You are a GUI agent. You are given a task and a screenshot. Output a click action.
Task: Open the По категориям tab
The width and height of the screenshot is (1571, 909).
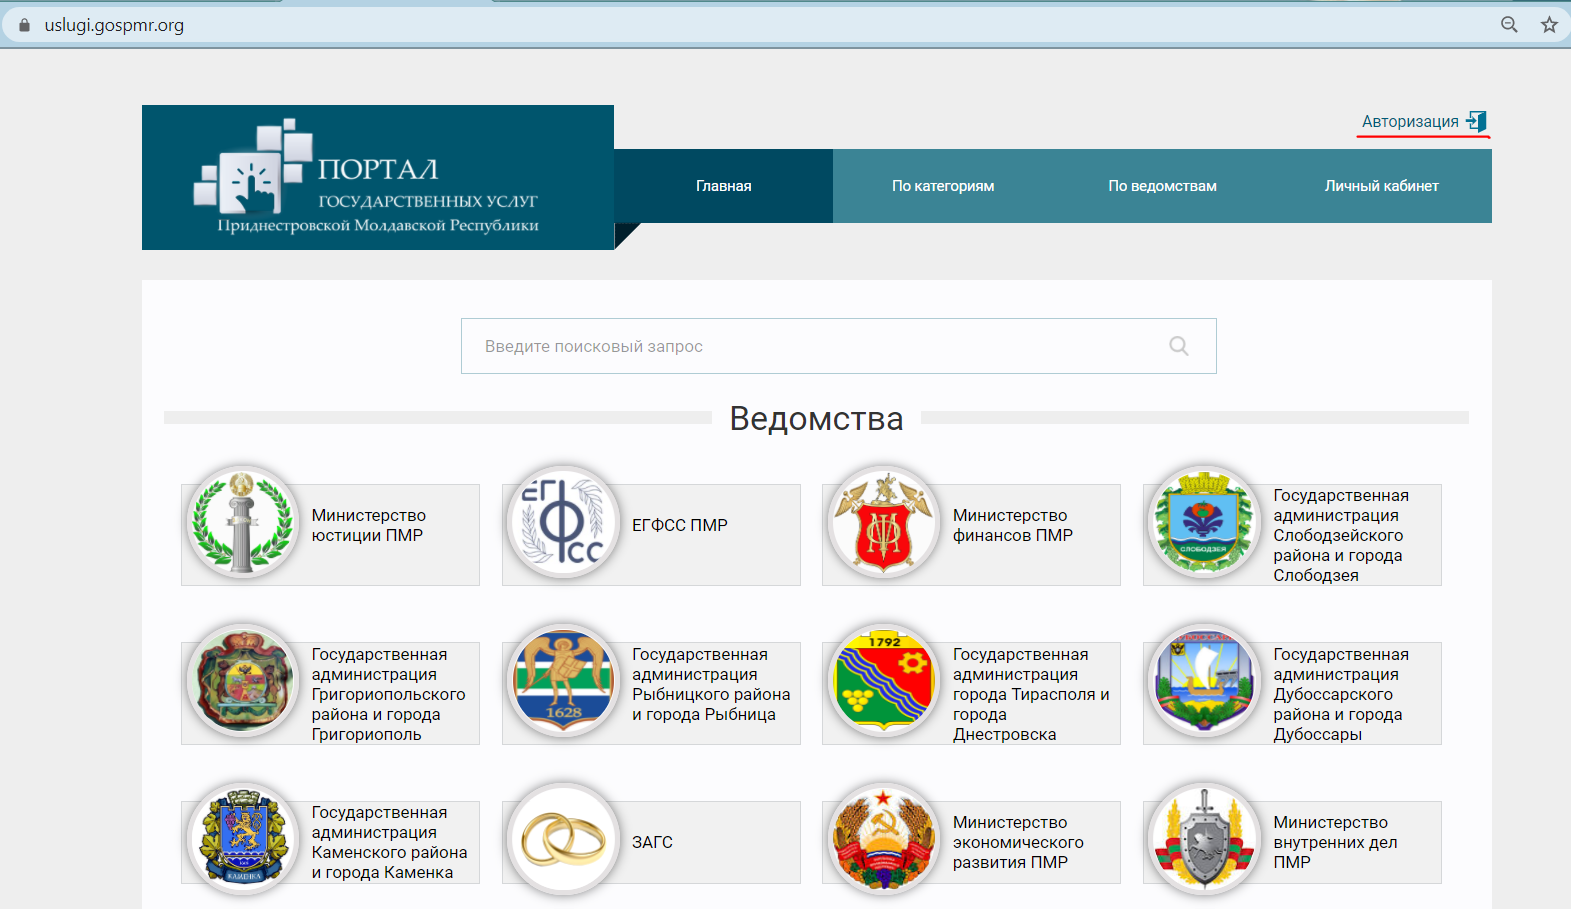click(x=943, y=186)
